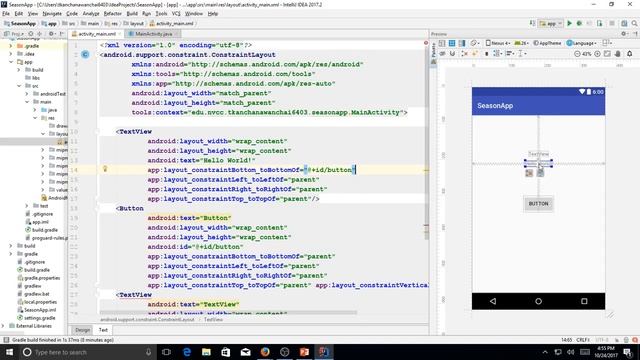The height and width of the screenshot is (360, 640).
Task: Open the align widgets dropdown
Action: pyautogui.click(x=510, y=53)
